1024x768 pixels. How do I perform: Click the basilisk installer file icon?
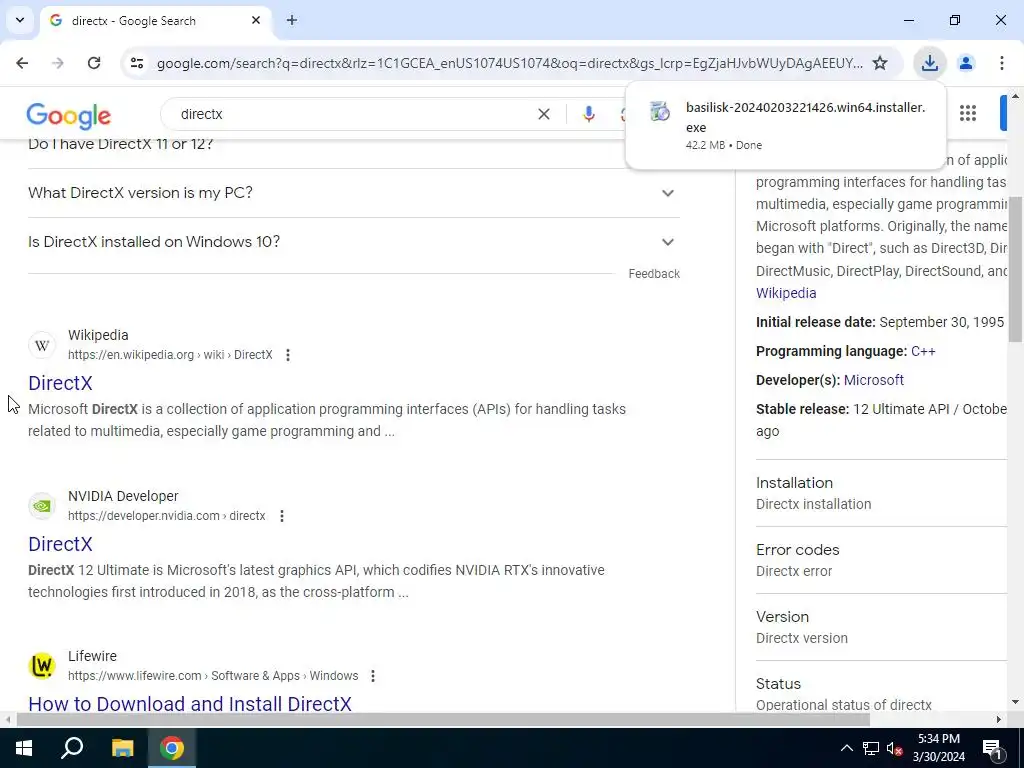(660, 111)
